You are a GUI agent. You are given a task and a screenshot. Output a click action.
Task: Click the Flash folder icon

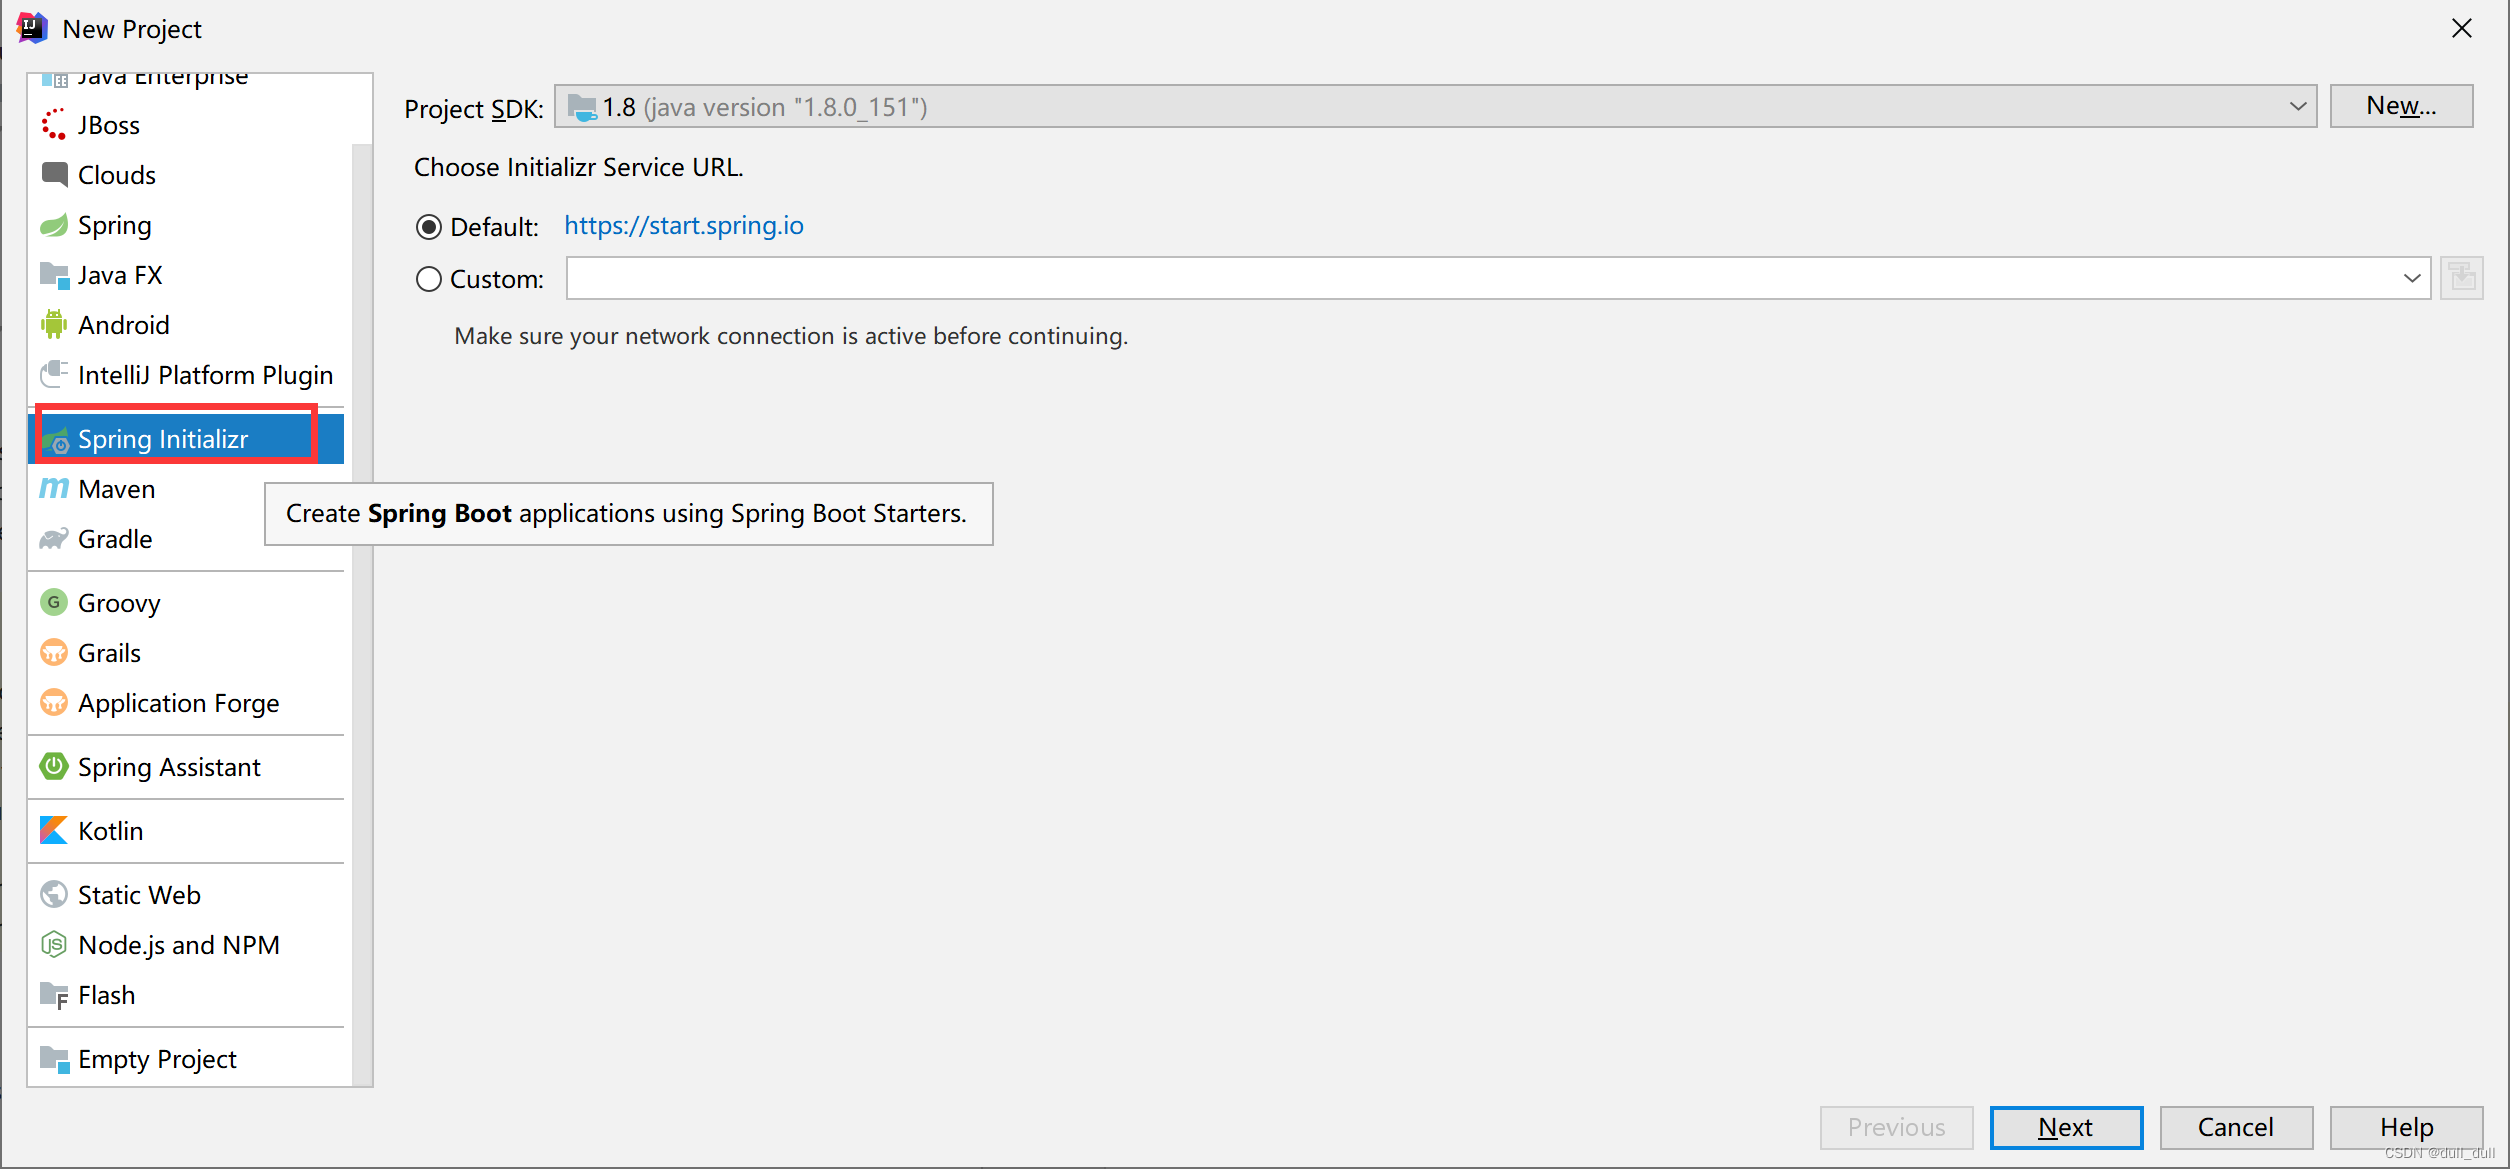pos(54,995)
